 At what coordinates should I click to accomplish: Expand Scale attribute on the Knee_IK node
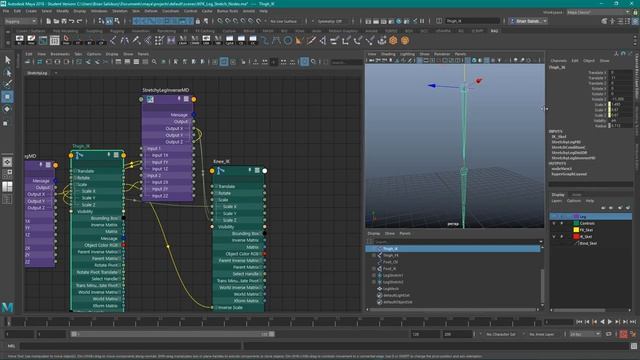pos(216,200)
